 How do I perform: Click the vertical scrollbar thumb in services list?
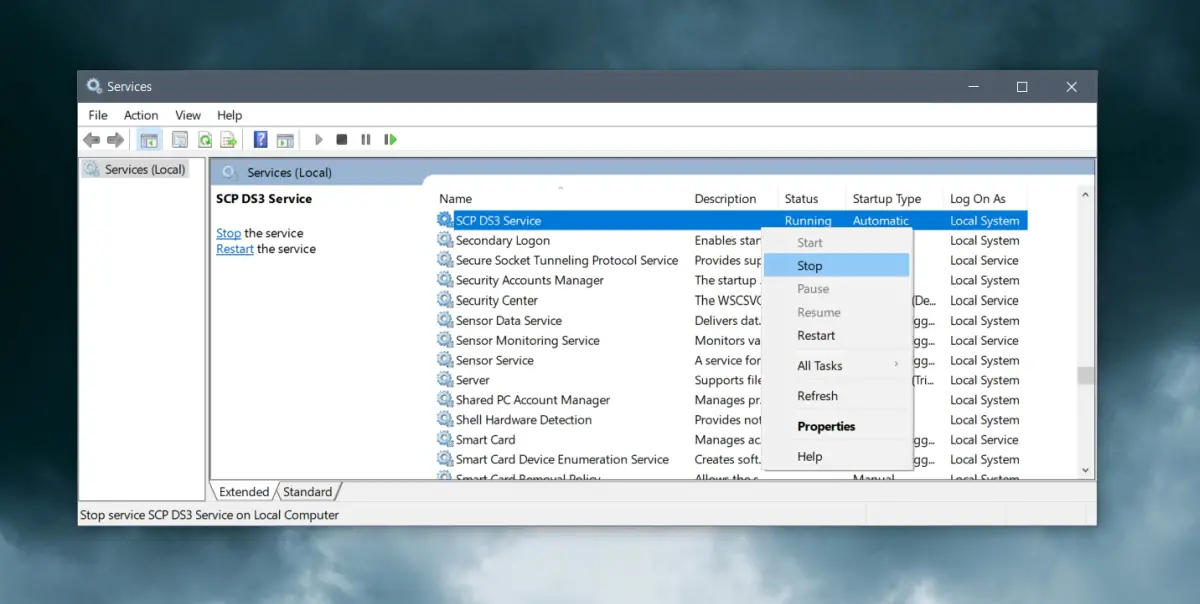point(1085,376)
